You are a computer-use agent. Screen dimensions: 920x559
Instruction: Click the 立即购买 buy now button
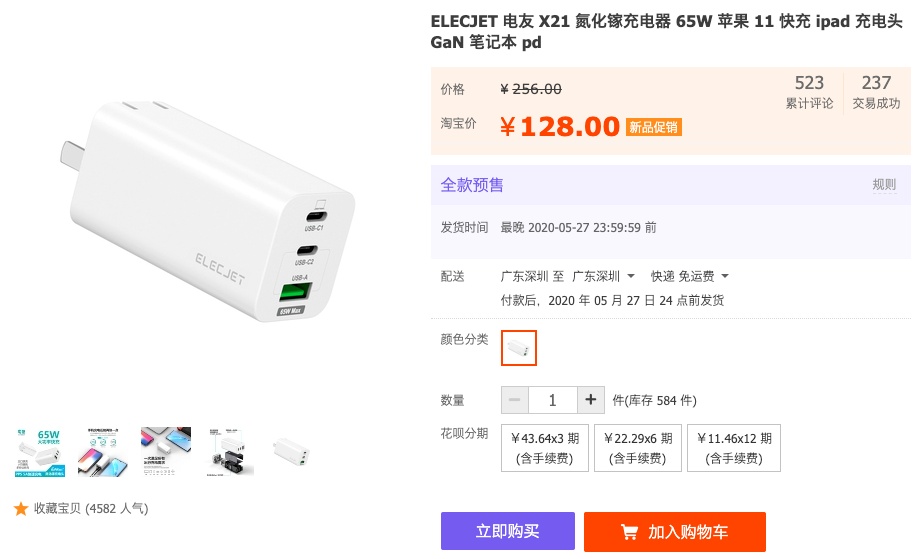[x=508, y=531]
